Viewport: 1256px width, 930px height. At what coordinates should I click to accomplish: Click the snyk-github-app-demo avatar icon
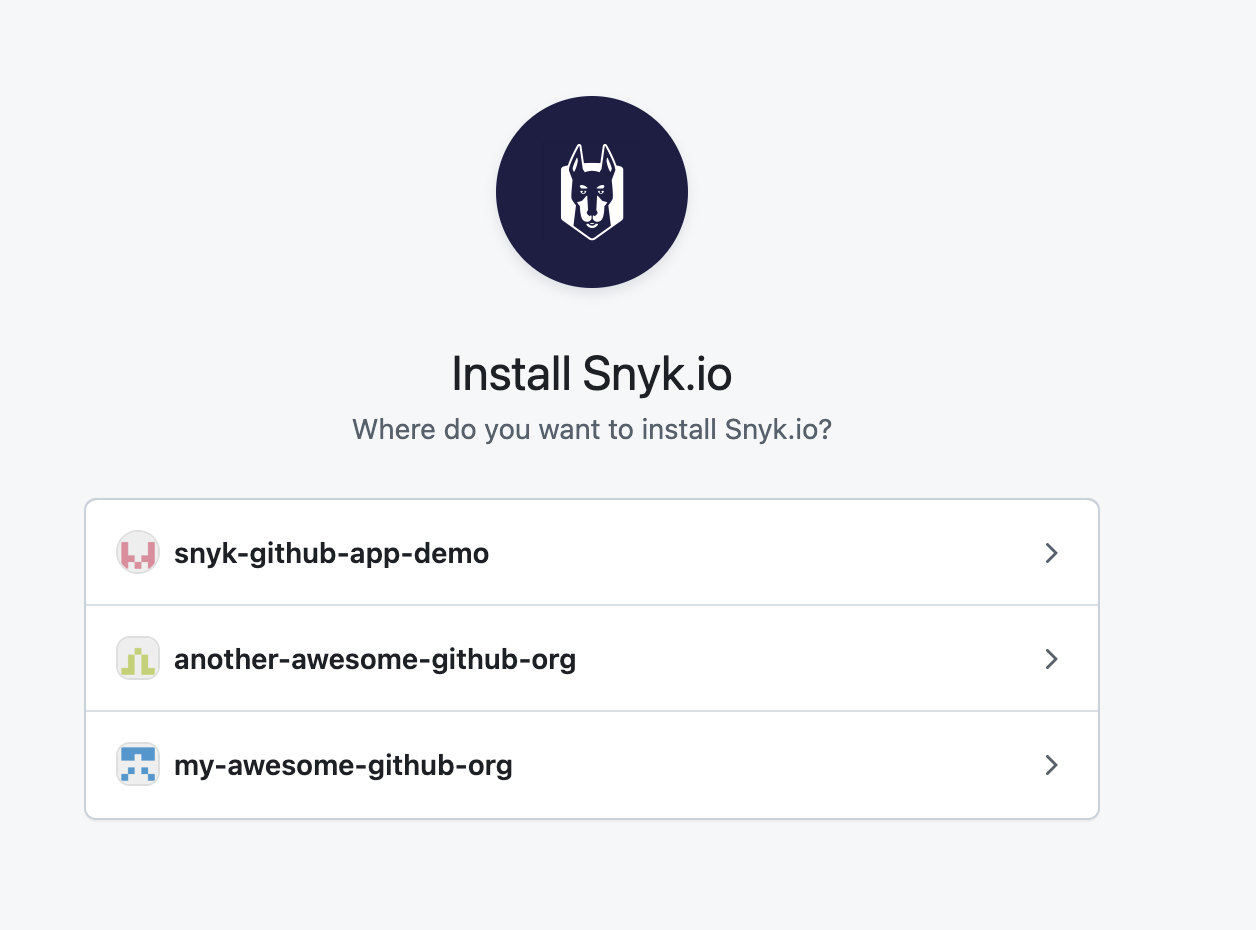tap(138, 552)
